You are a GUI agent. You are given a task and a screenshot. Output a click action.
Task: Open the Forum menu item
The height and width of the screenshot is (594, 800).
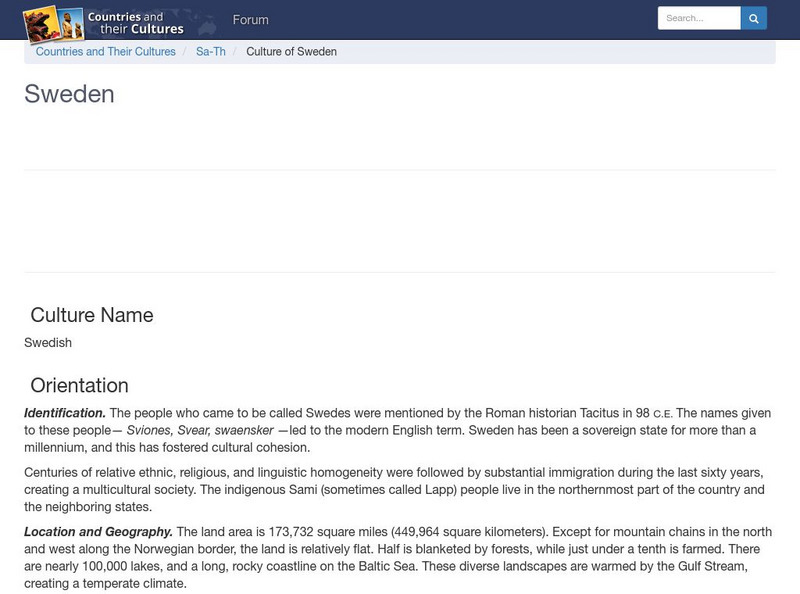[251, 20]
